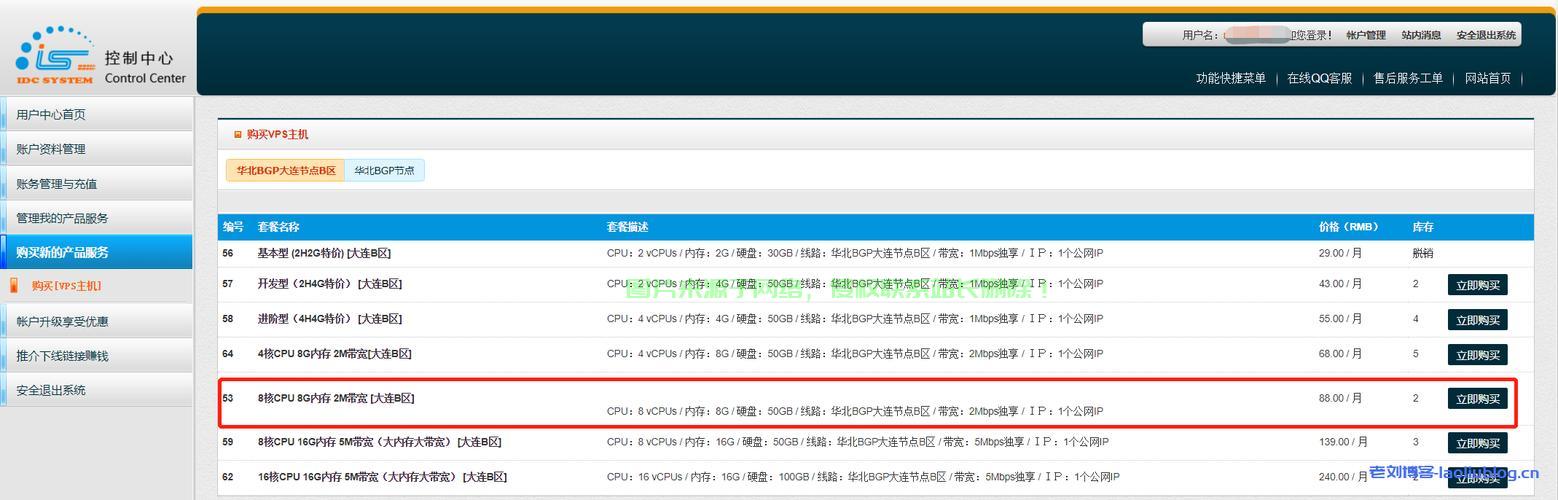
Task: Click plan number 64 cell
Action: point(228,354)
